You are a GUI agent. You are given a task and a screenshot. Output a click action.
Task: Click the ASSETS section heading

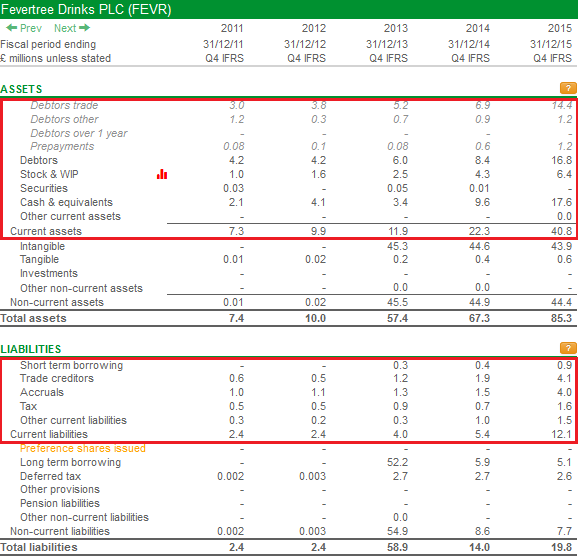(x=21, y=89)
